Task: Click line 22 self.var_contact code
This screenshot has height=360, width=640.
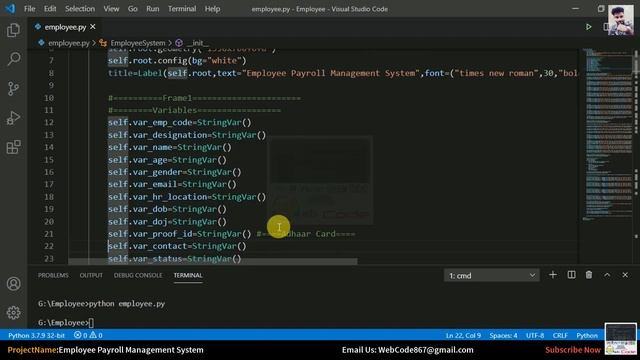Action: (x=177, y=246)
